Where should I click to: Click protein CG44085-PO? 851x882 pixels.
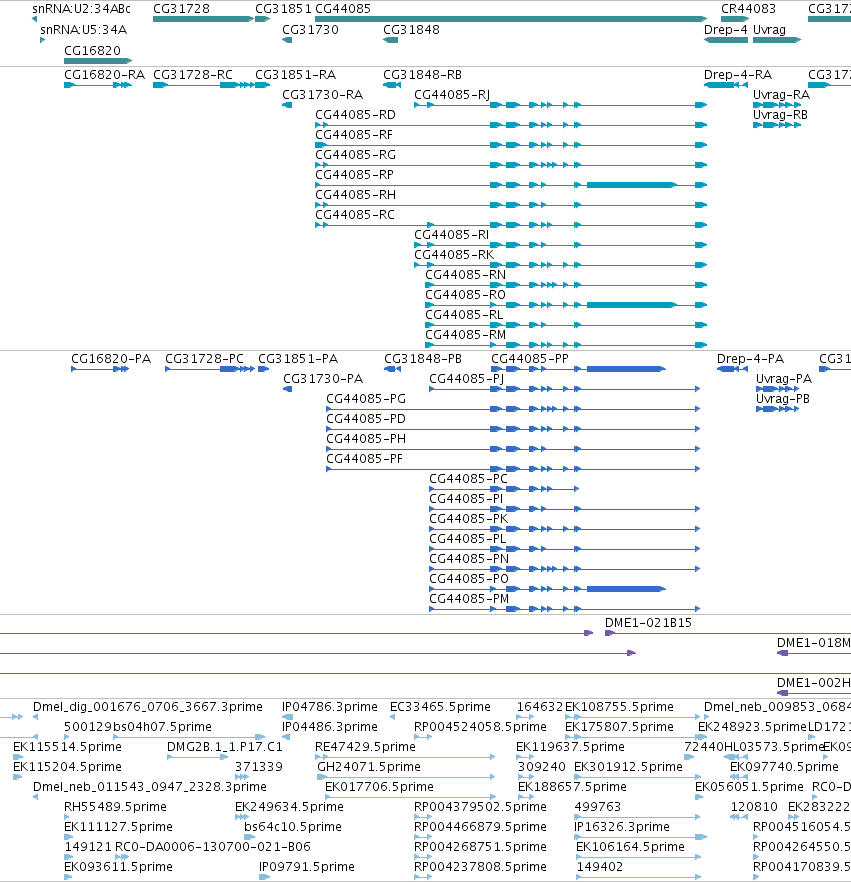tap(547, 589)
